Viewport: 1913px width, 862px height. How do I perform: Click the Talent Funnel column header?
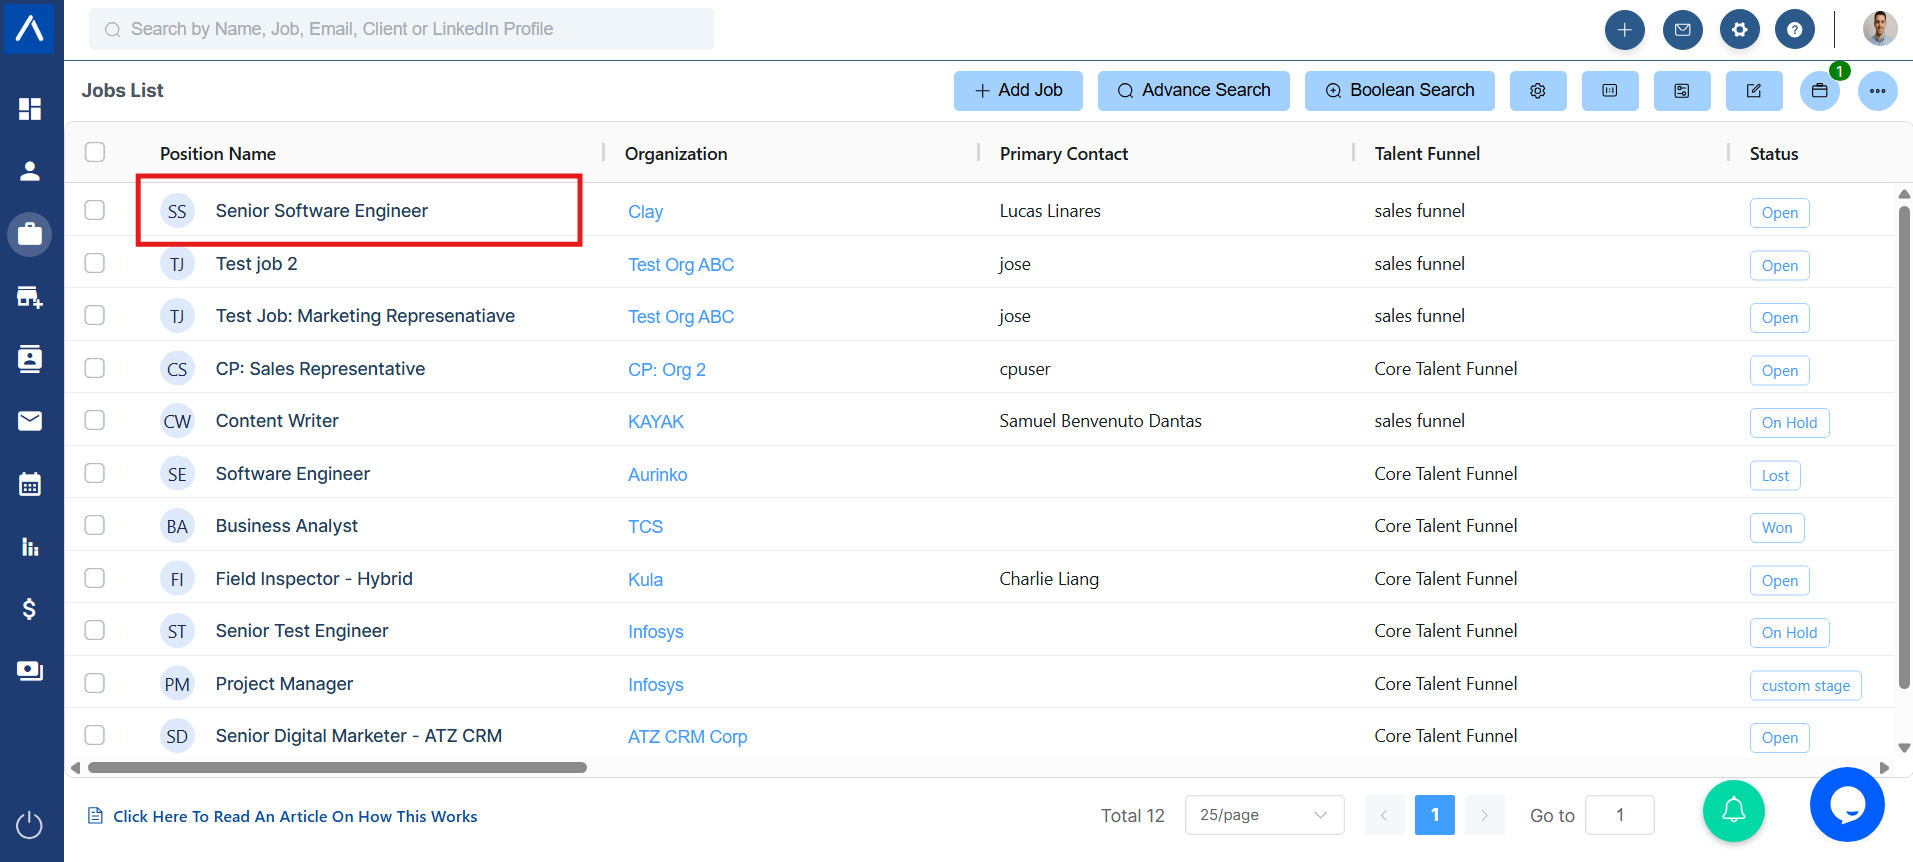tap(1427, 154)
